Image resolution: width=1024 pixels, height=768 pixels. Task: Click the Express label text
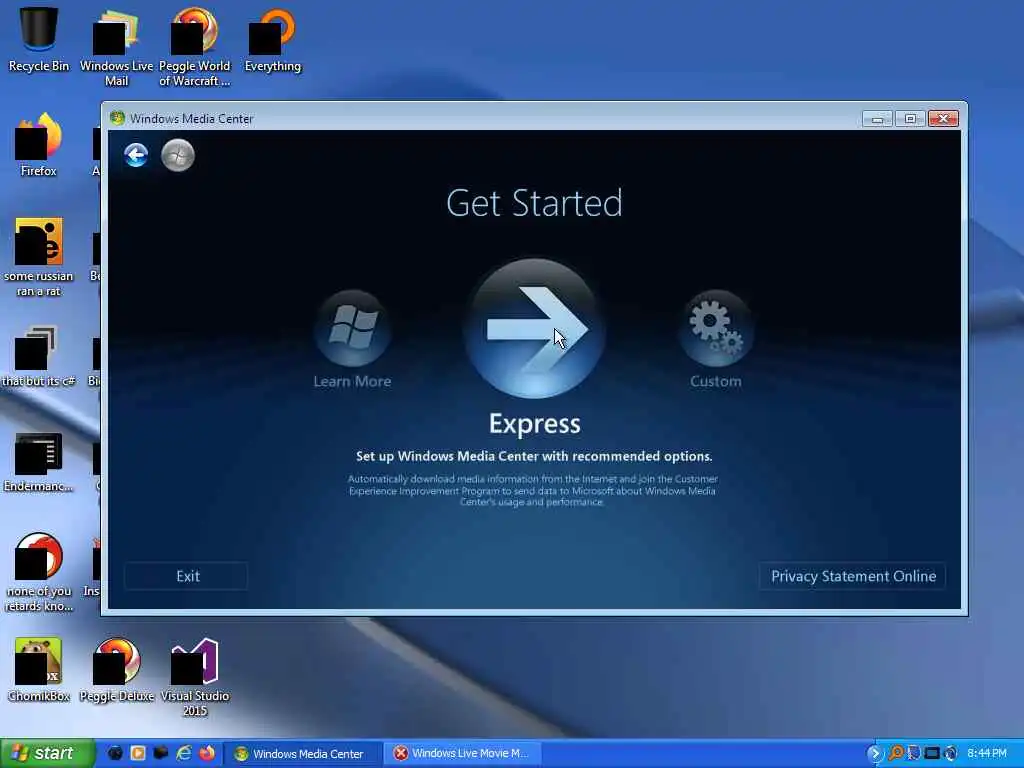[x=535, y=424]
